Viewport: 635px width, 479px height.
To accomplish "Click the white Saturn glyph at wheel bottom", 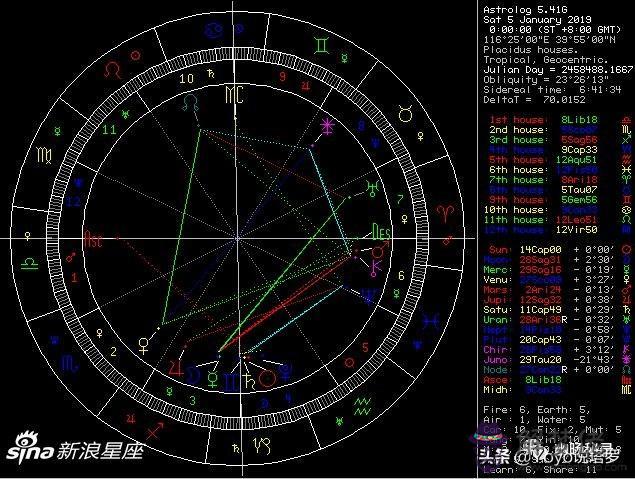I will click(248, 381).
